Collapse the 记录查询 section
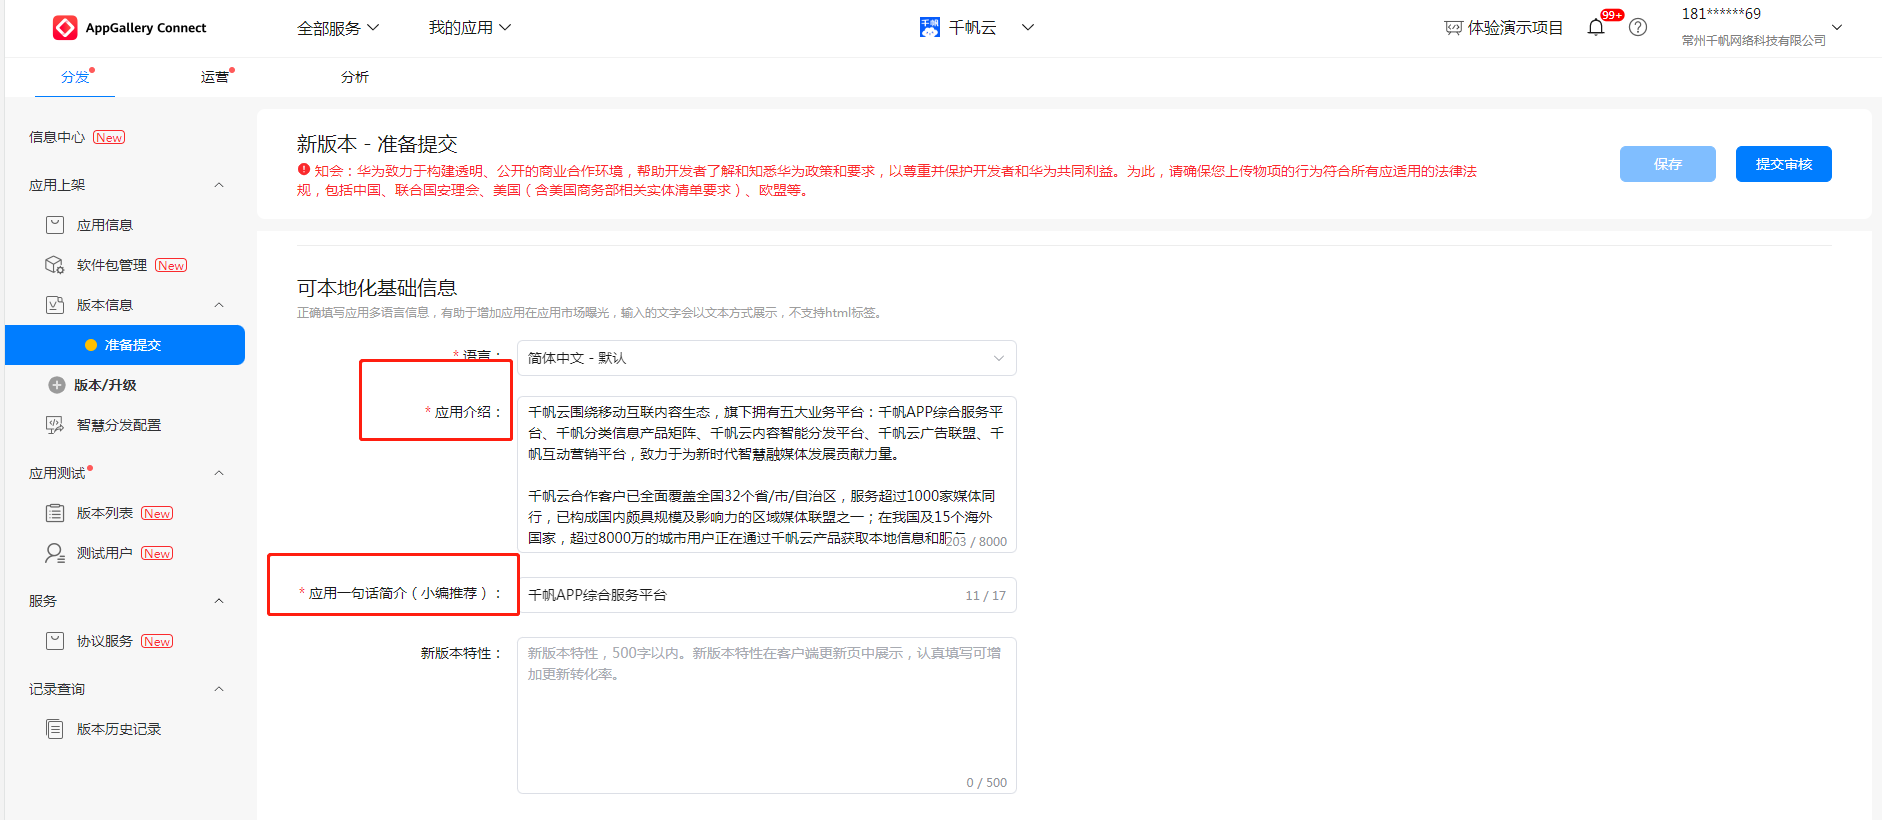 click(x=219, y=689)
